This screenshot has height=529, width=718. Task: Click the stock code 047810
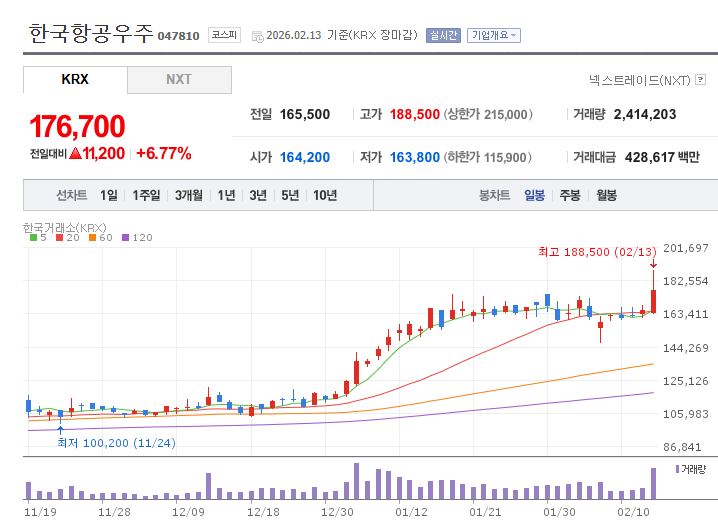[179, 36]
